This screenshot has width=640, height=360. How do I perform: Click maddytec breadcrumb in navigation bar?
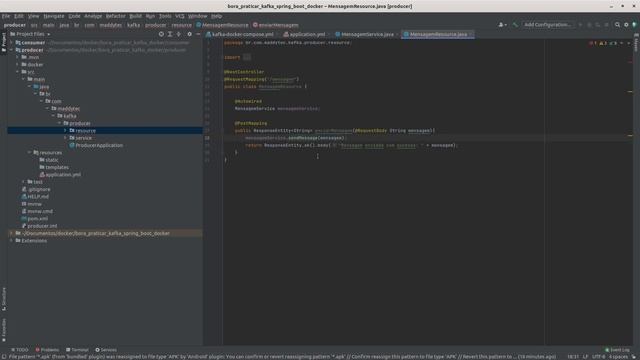111,25
